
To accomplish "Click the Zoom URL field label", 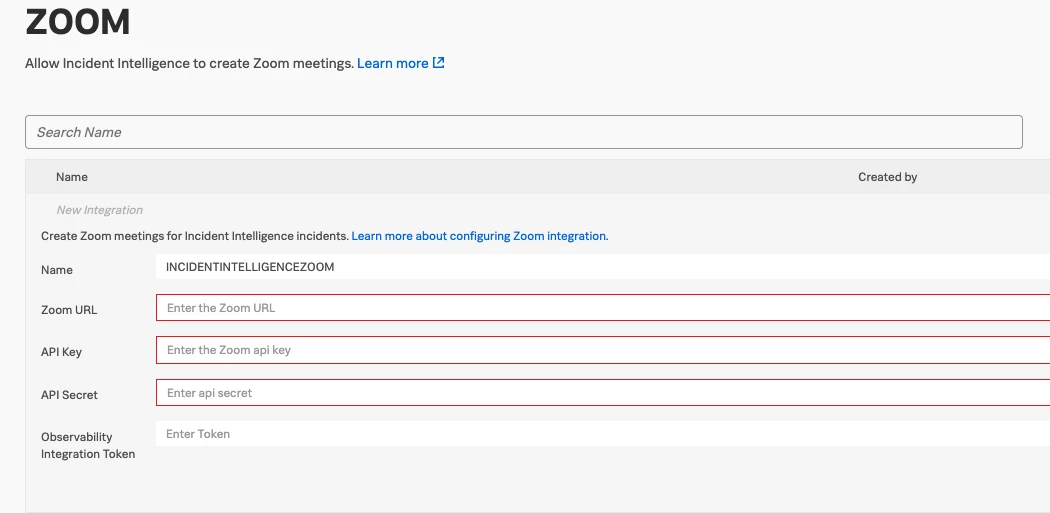I will pos(69,310).
